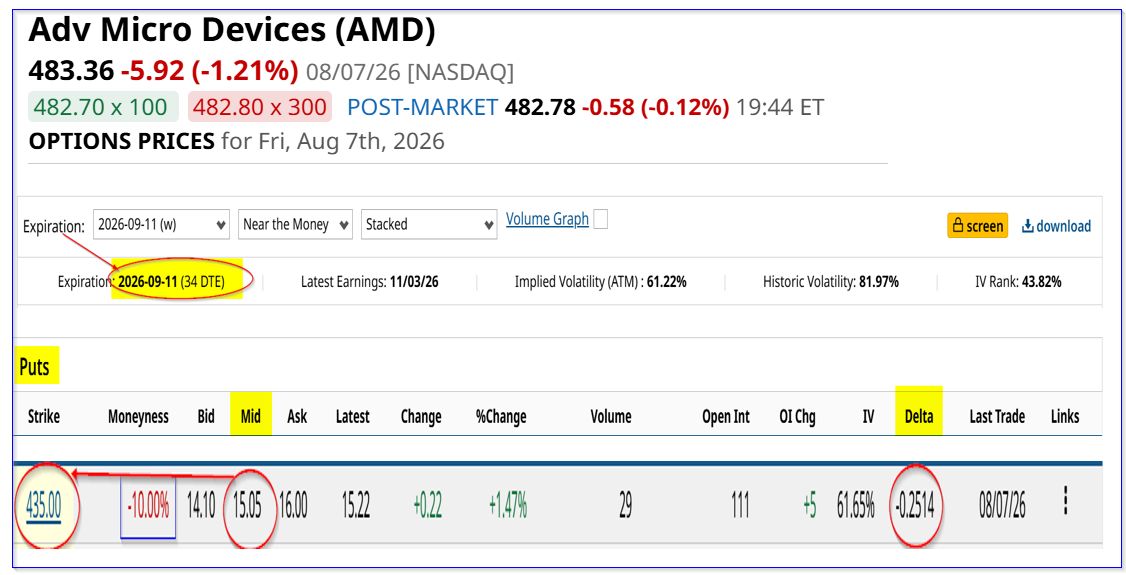Screen dimensions: 1126x575
Task: Click the %Change column header
Action: 501,416
